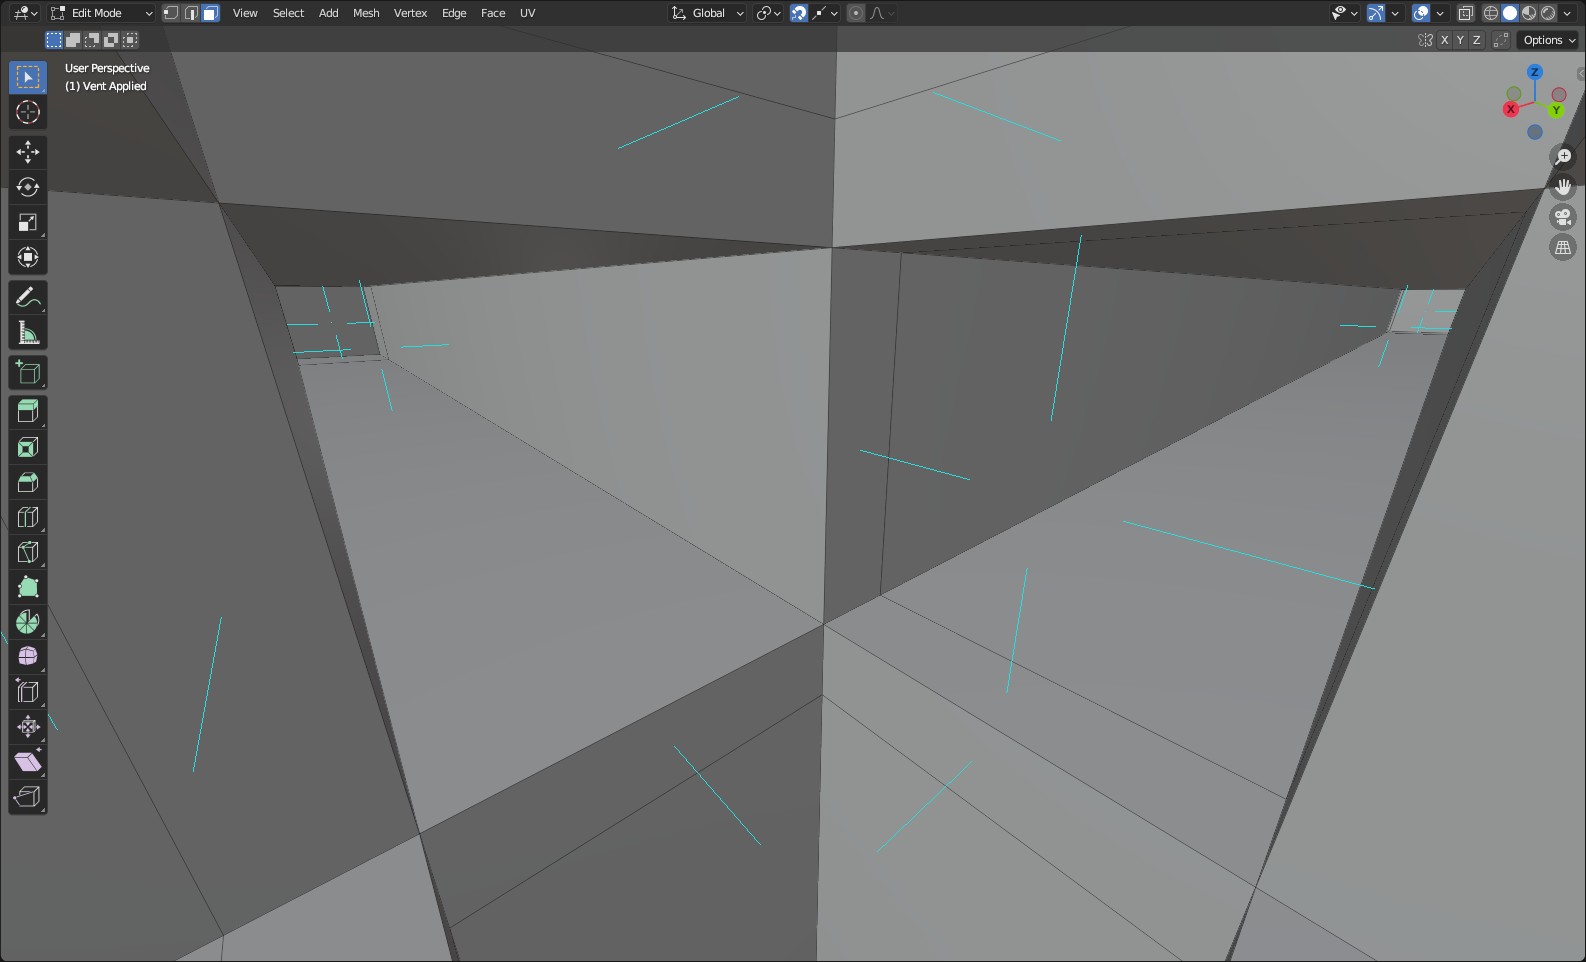Select the Rip Region tool
Viewport: 1586px width, 962px height.
[x=28, y=797]
